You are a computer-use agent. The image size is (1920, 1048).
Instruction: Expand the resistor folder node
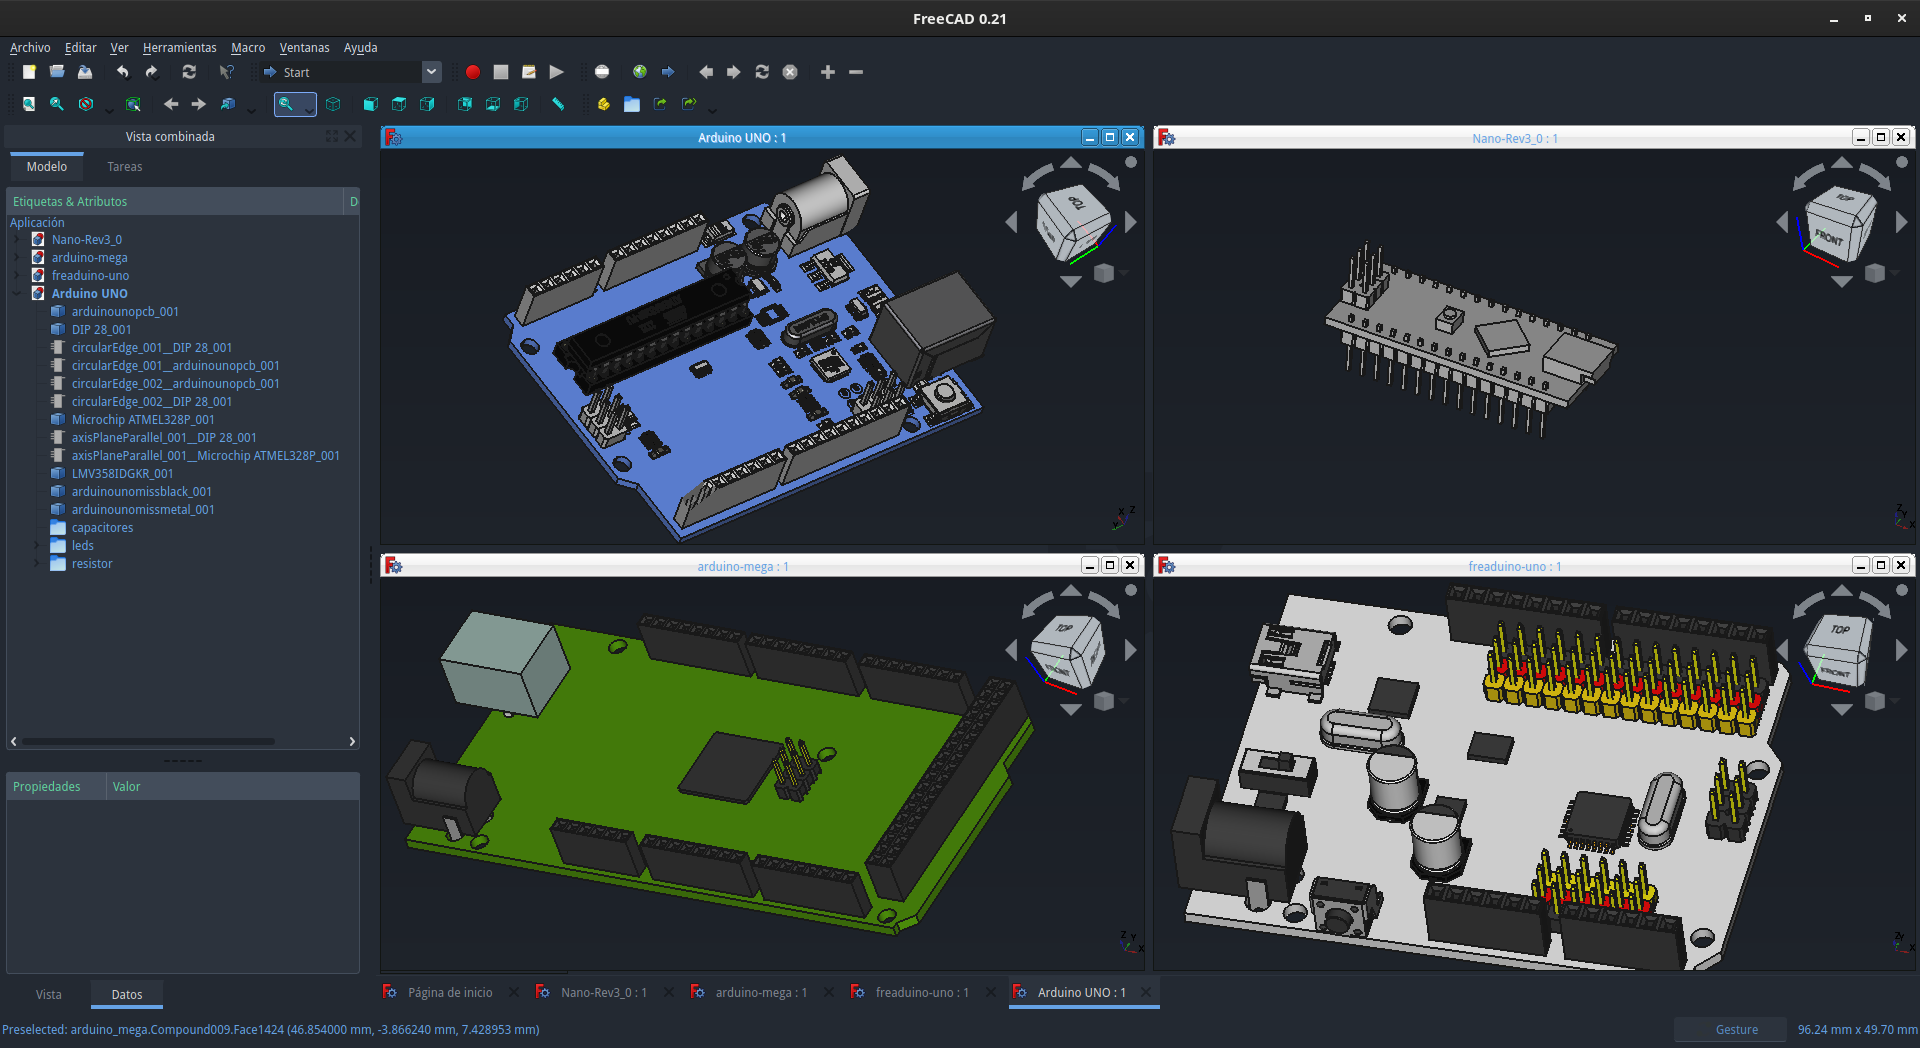tap(37, 564)
